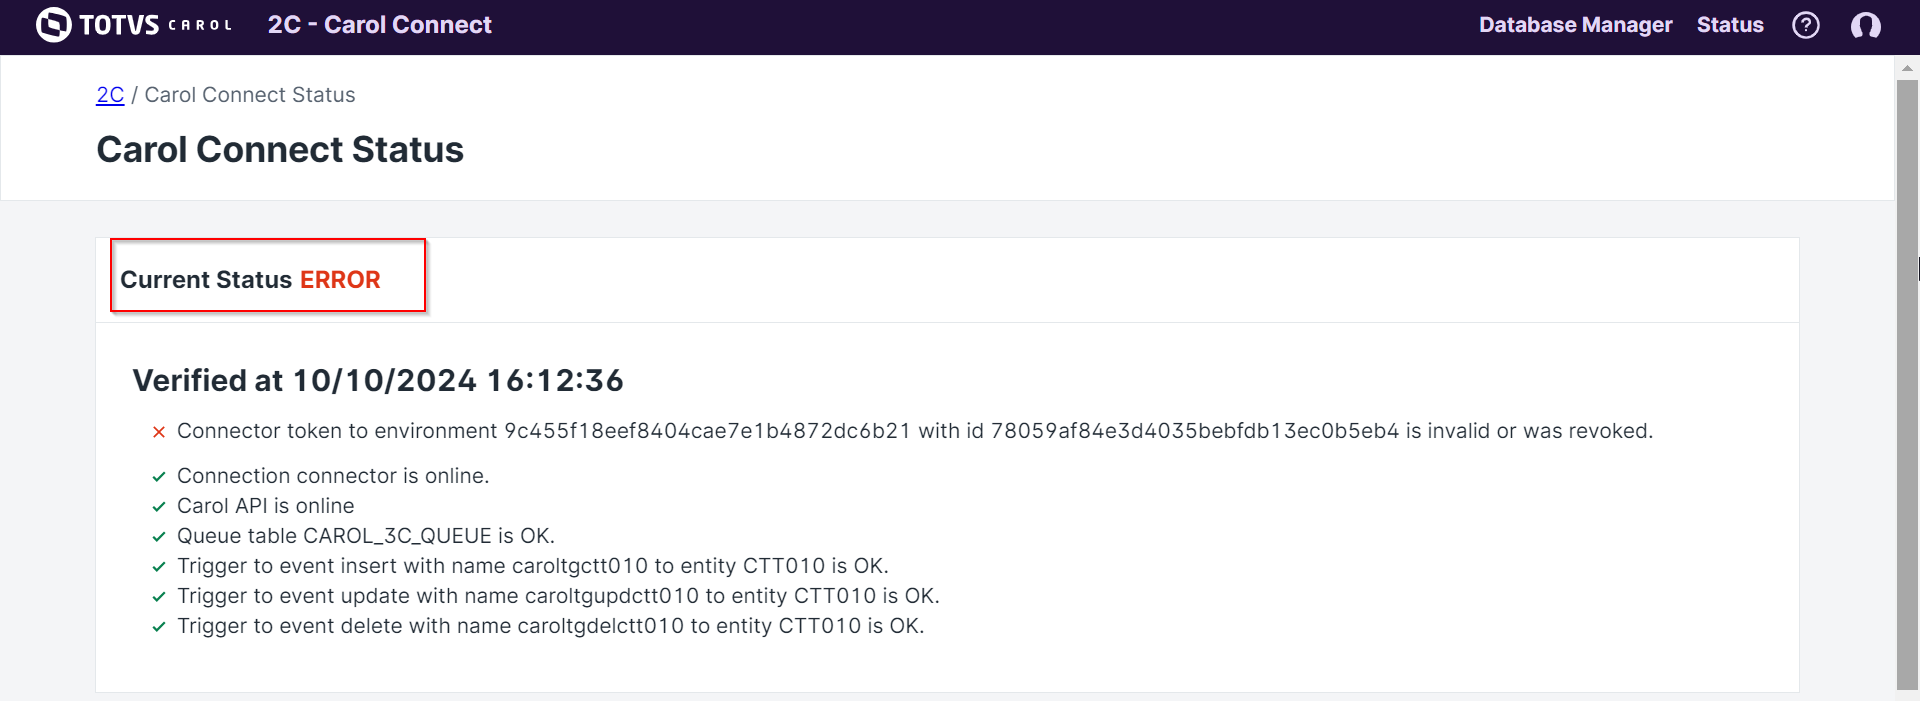Select the Verified at timestamp heading

(x=378, y=380)
